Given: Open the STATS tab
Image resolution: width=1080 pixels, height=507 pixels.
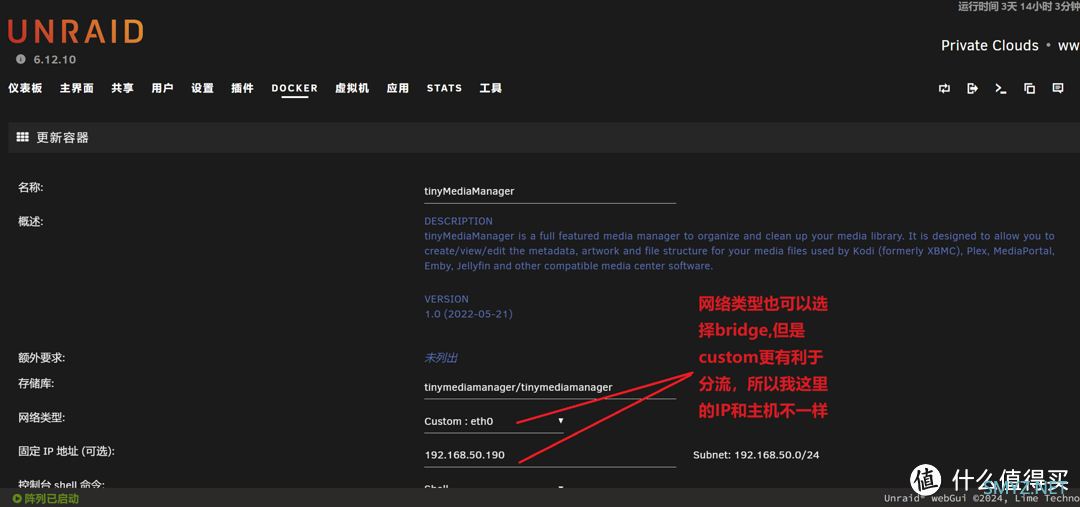Looking at the screenshot, I should [444, 88].
